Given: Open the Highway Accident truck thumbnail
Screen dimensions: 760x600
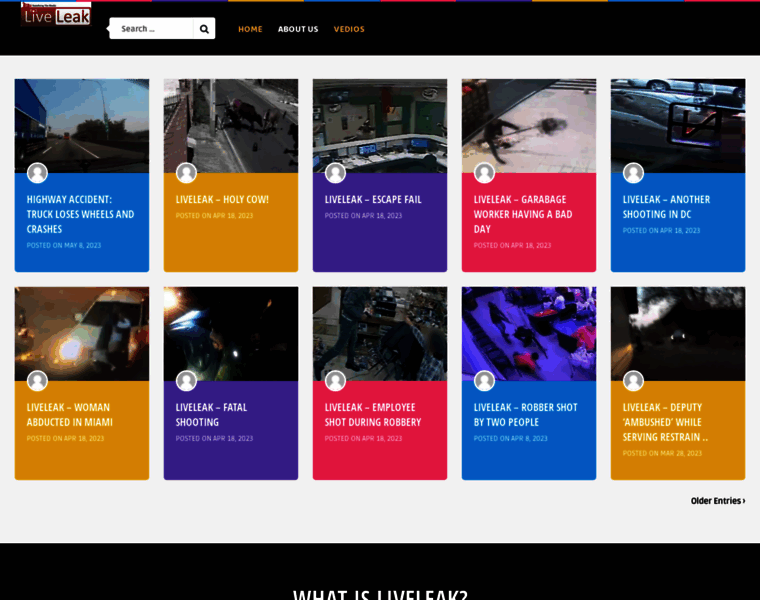Looking at the screenshot, I should tap(82, 126).
